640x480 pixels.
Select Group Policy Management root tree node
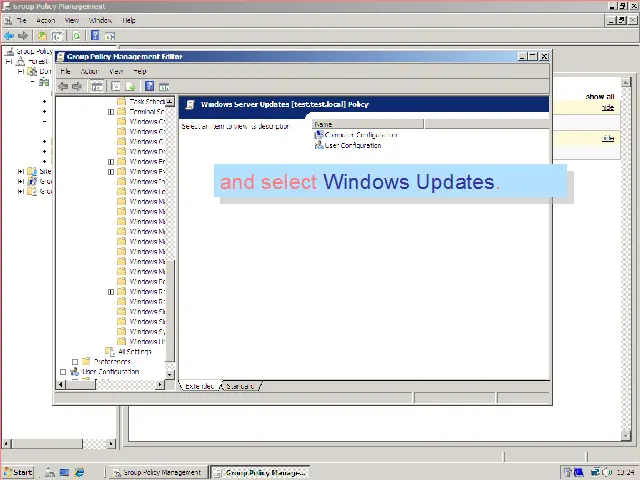pos(29,51)
